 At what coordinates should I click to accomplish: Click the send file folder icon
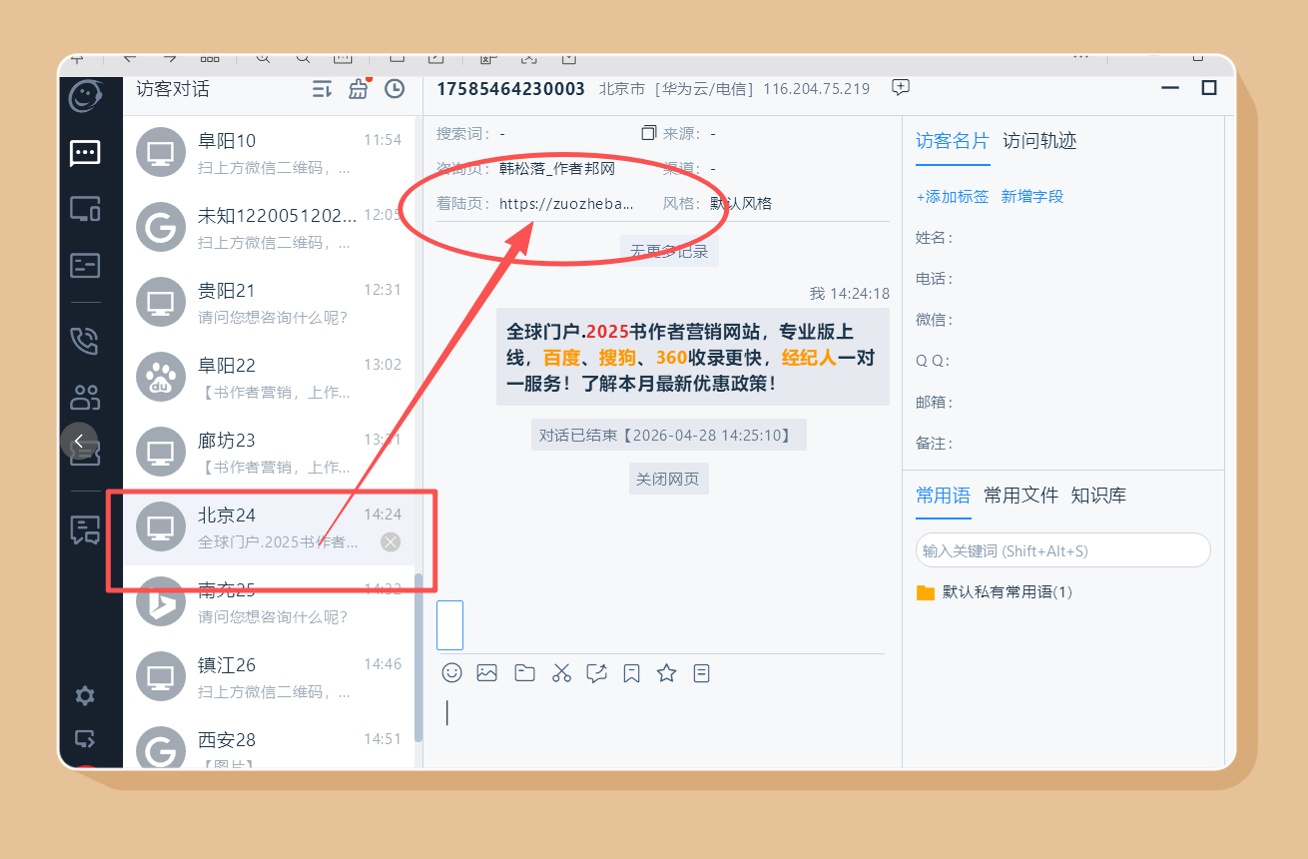[x=524, y=673]
